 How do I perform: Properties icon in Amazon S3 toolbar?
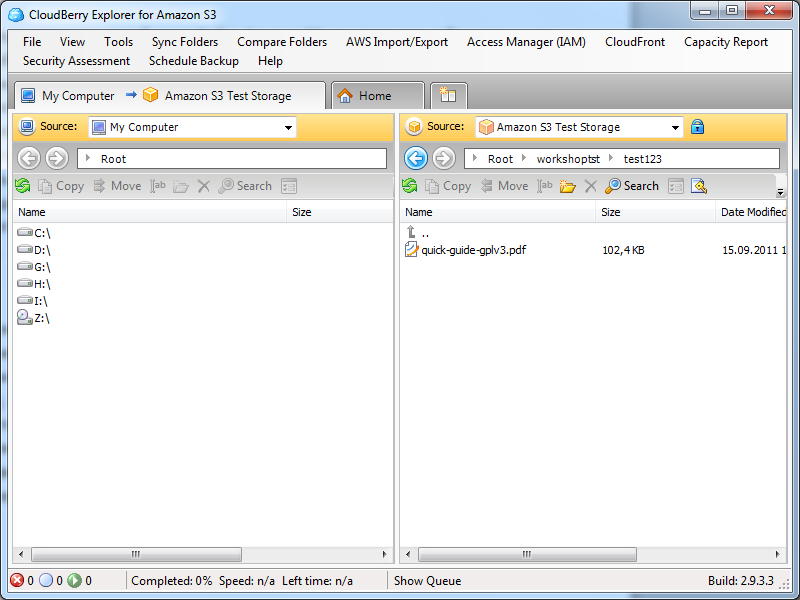[x=676, y=186]
